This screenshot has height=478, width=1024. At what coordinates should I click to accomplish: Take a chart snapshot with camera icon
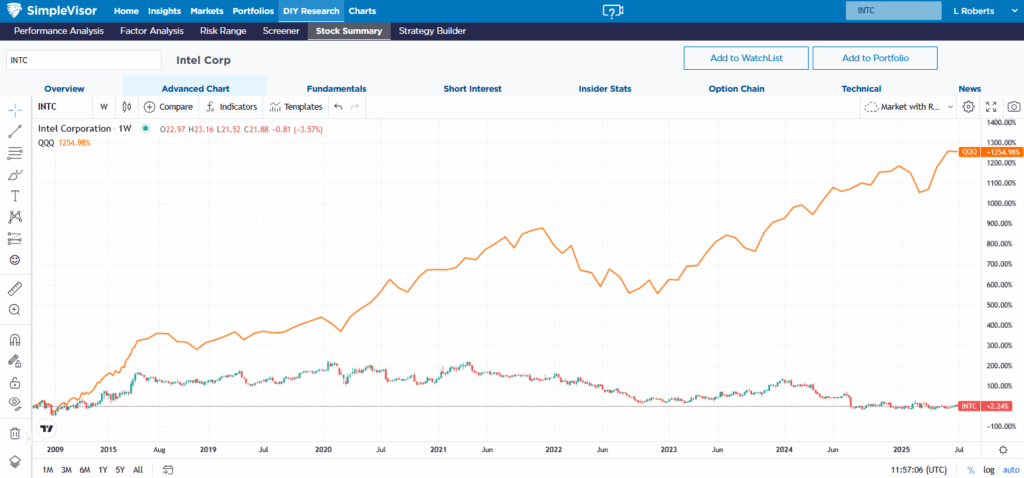[1014, 106]
